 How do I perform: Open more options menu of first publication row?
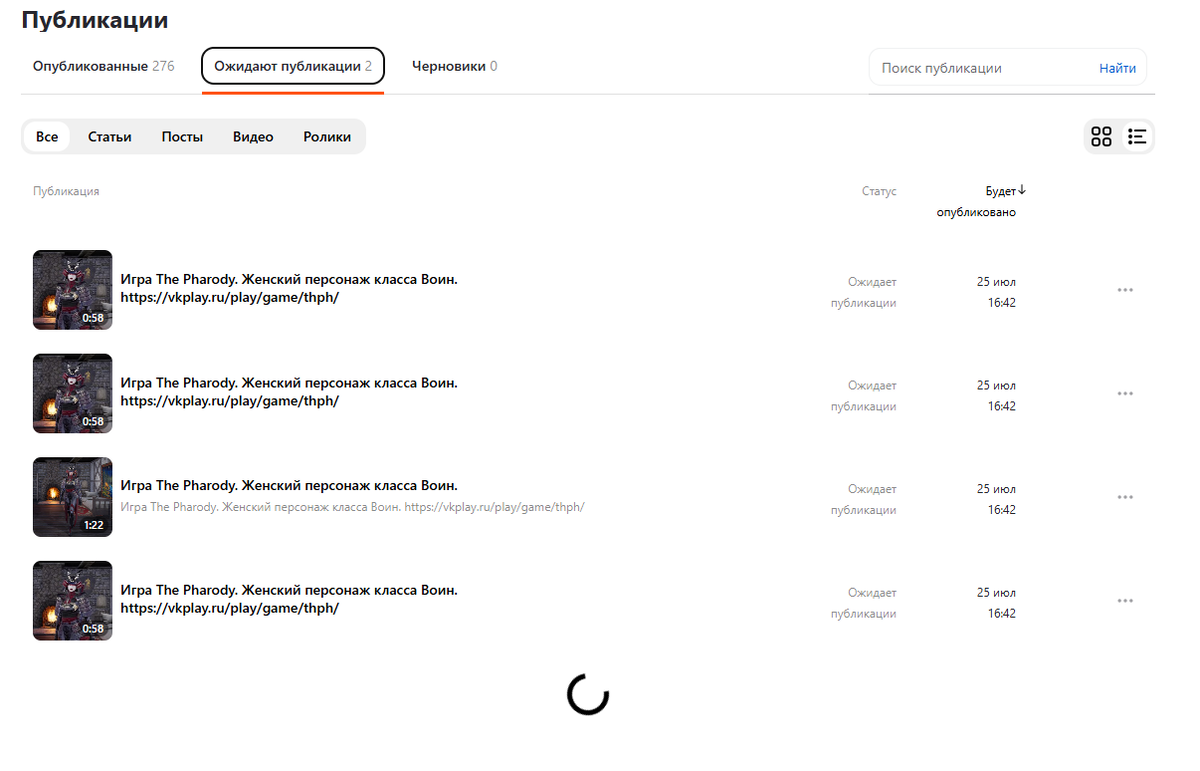pos(1125,290)
